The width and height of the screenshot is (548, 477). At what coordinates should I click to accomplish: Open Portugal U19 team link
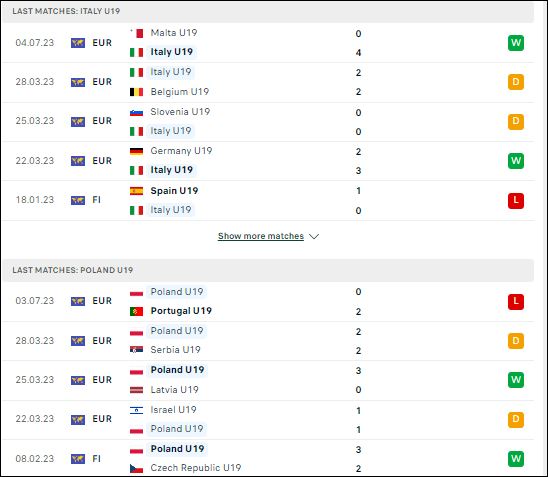(181, 311)
